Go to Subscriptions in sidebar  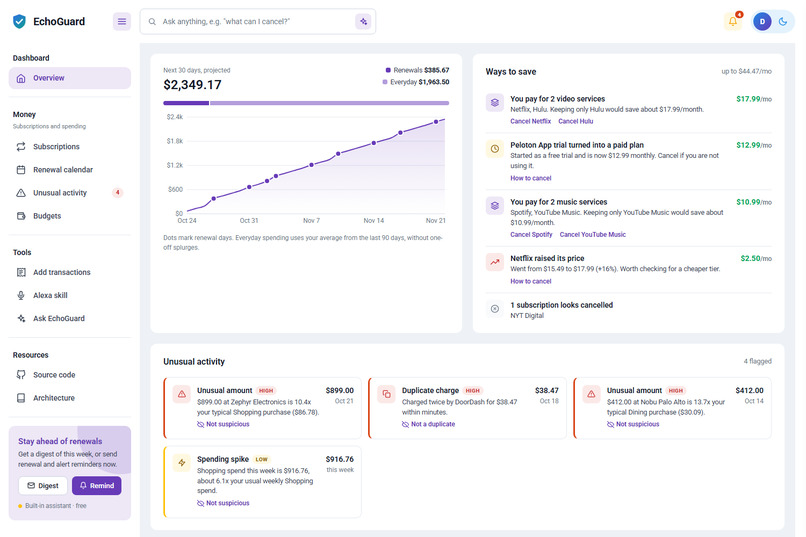point(70,146)
